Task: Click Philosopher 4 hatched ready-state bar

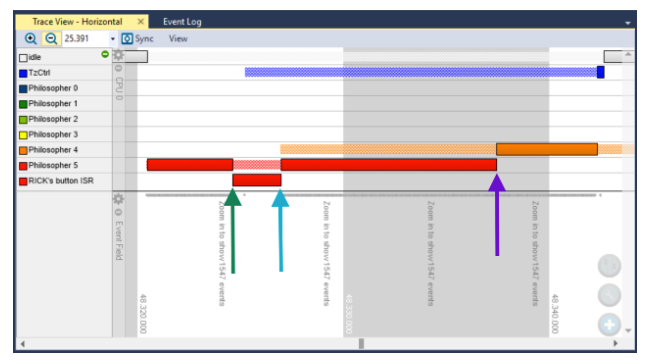Action: 388,149
